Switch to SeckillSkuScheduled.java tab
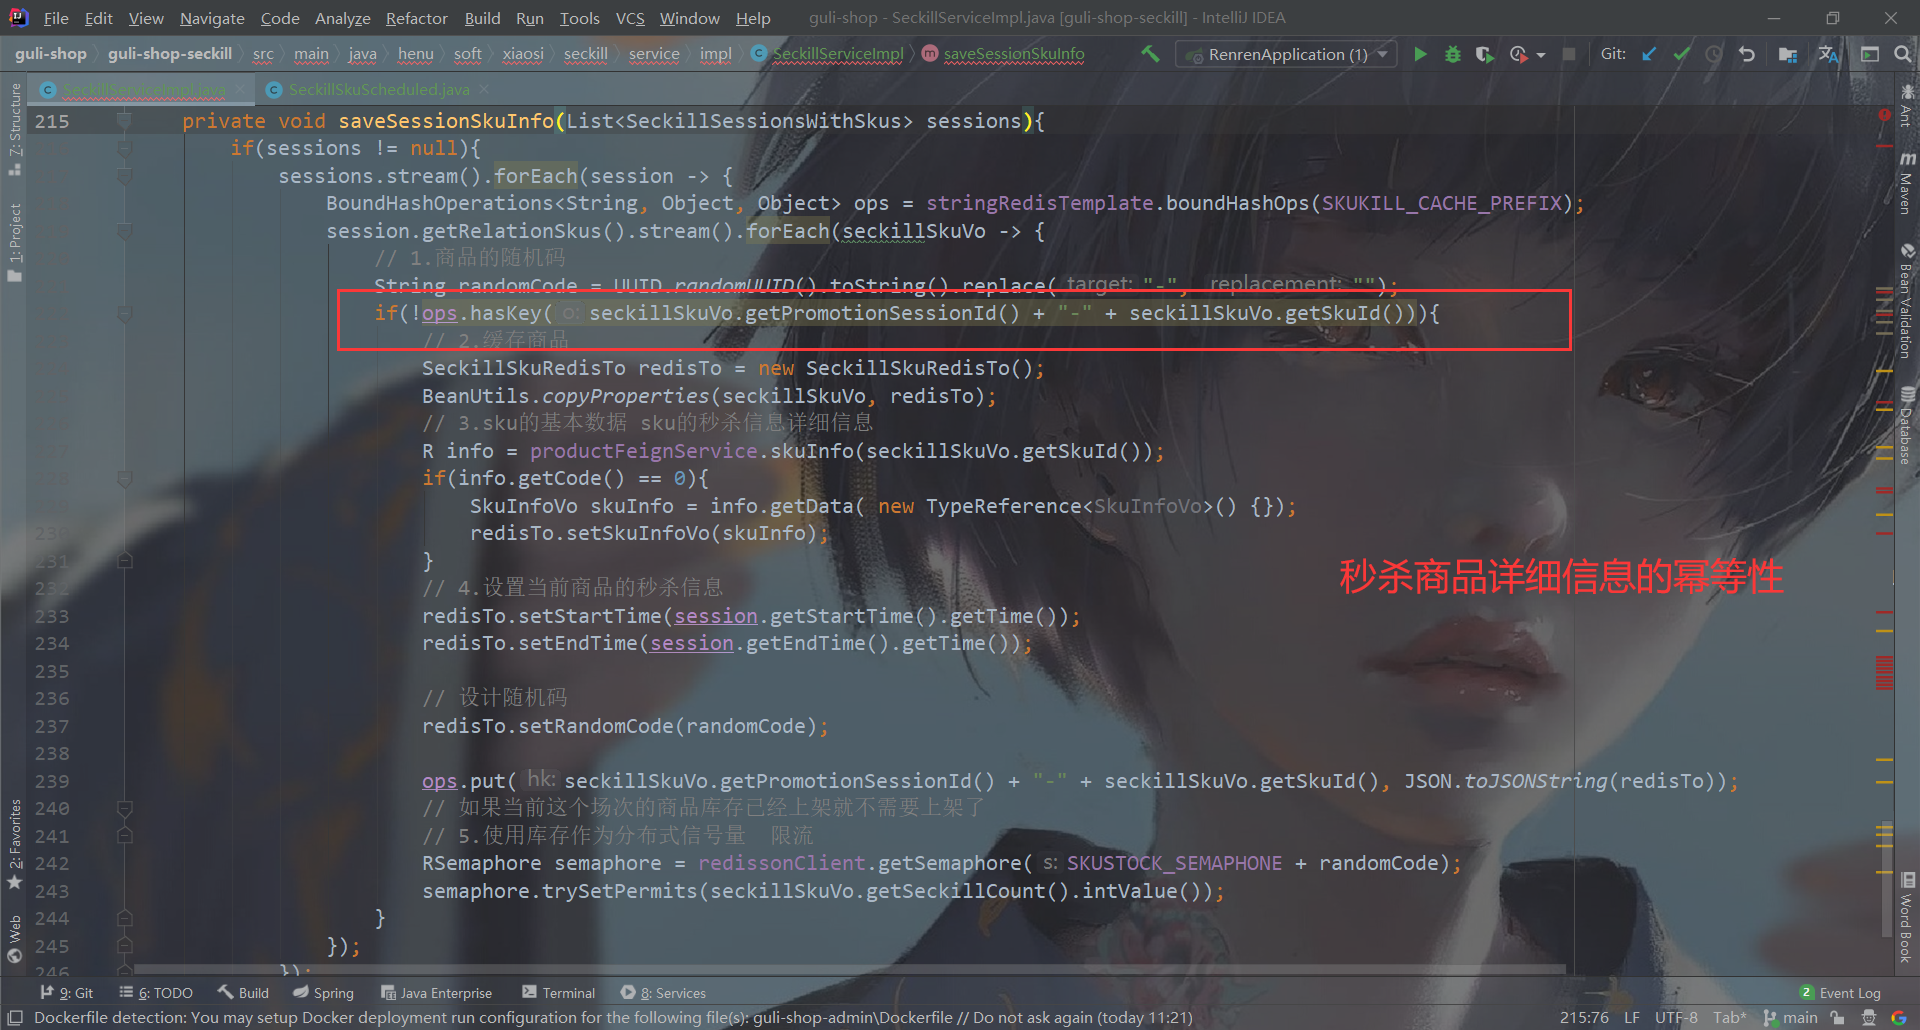The image size is (1920, 1030). (x=379, y=90)
